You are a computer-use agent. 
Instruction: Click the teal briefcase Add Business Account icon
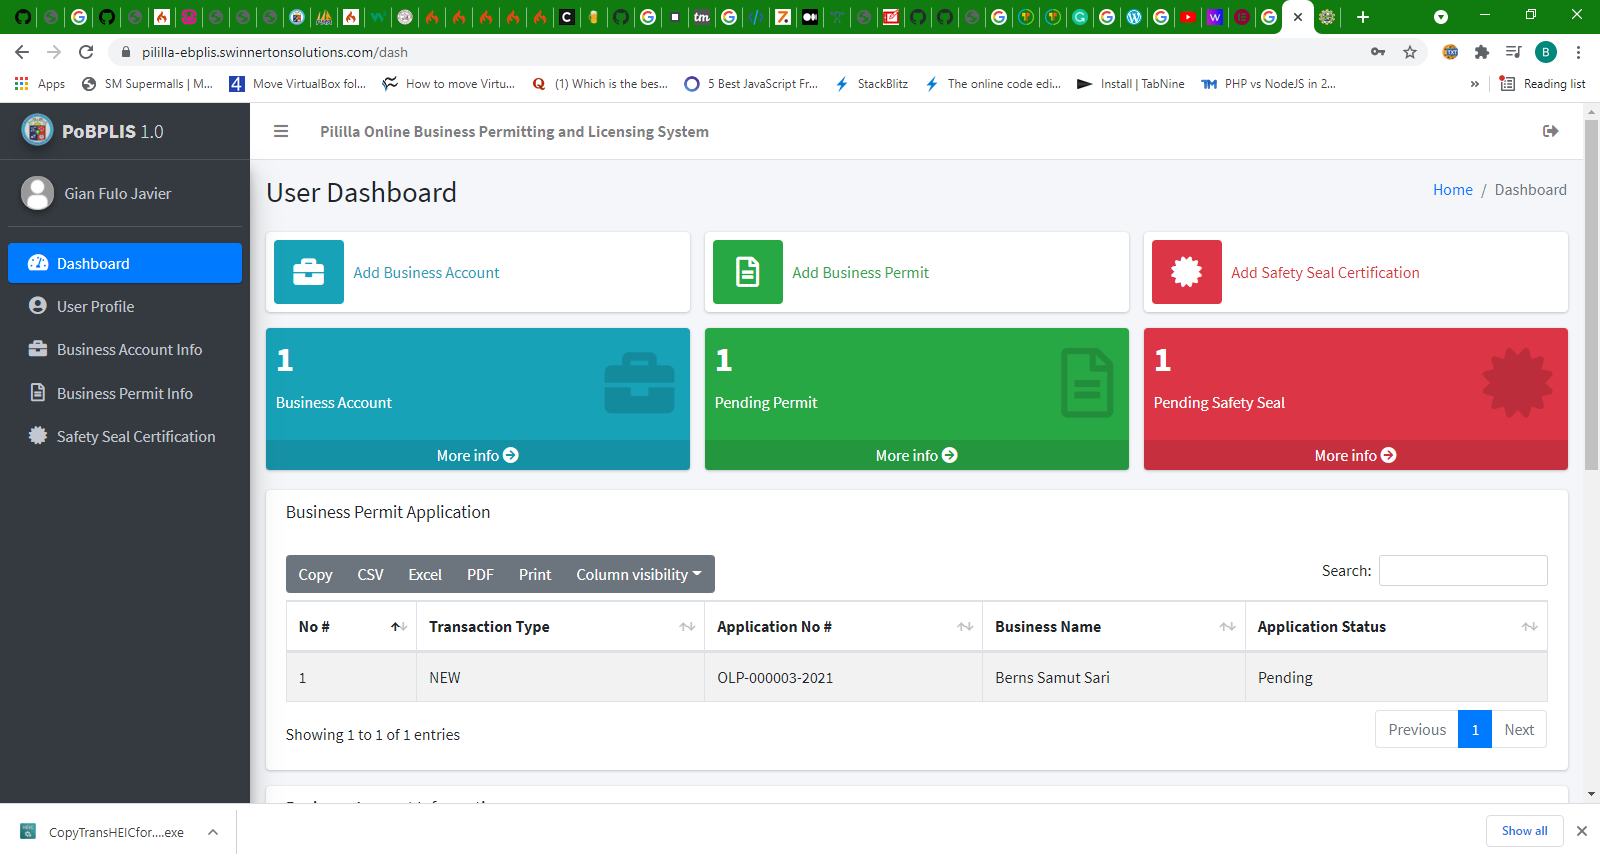point(309,272)
